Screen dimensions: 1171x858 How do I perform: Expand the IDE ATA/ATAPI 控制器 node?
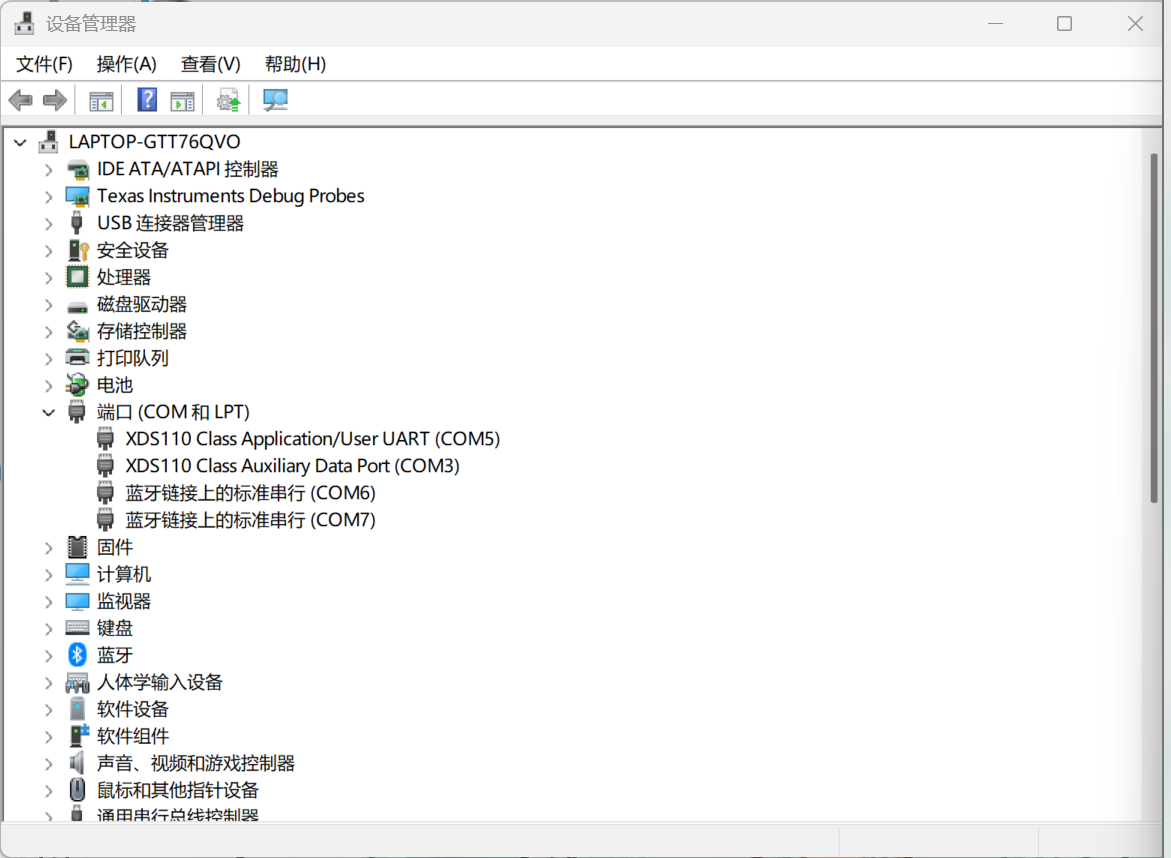tap(49, 170)
